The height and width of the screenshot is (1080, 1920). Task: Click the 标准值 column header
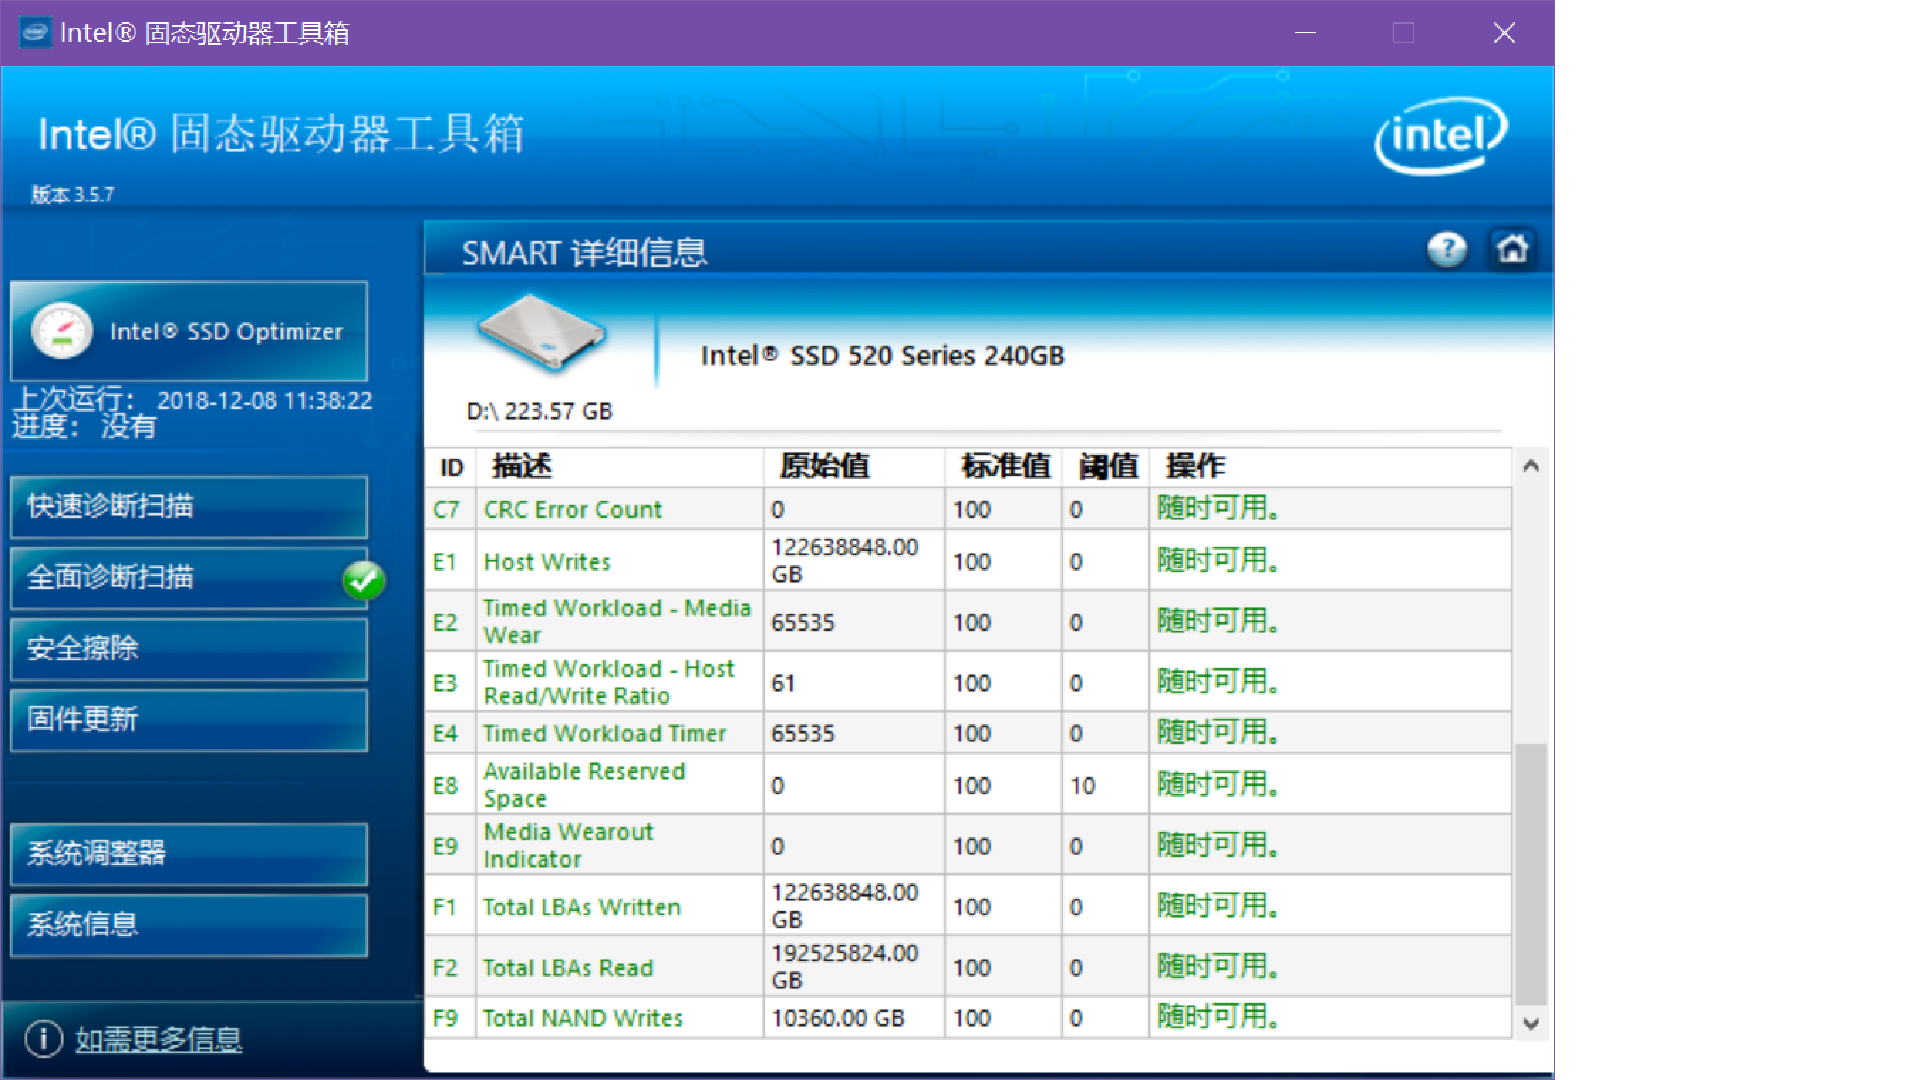tap(1004, 467)
